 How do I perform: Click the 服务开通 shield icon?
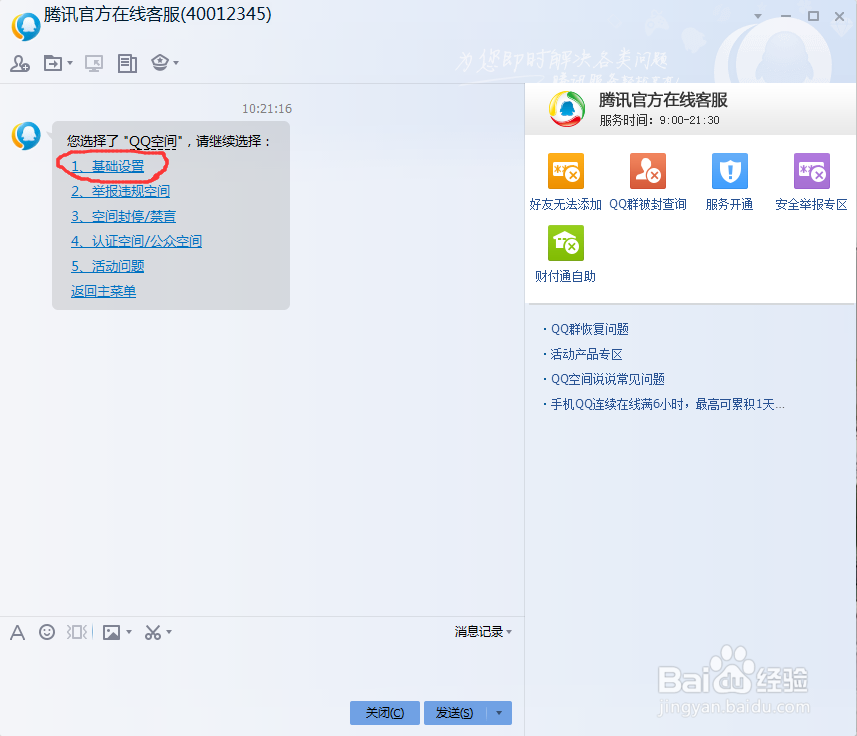click(x=730, y=171)
